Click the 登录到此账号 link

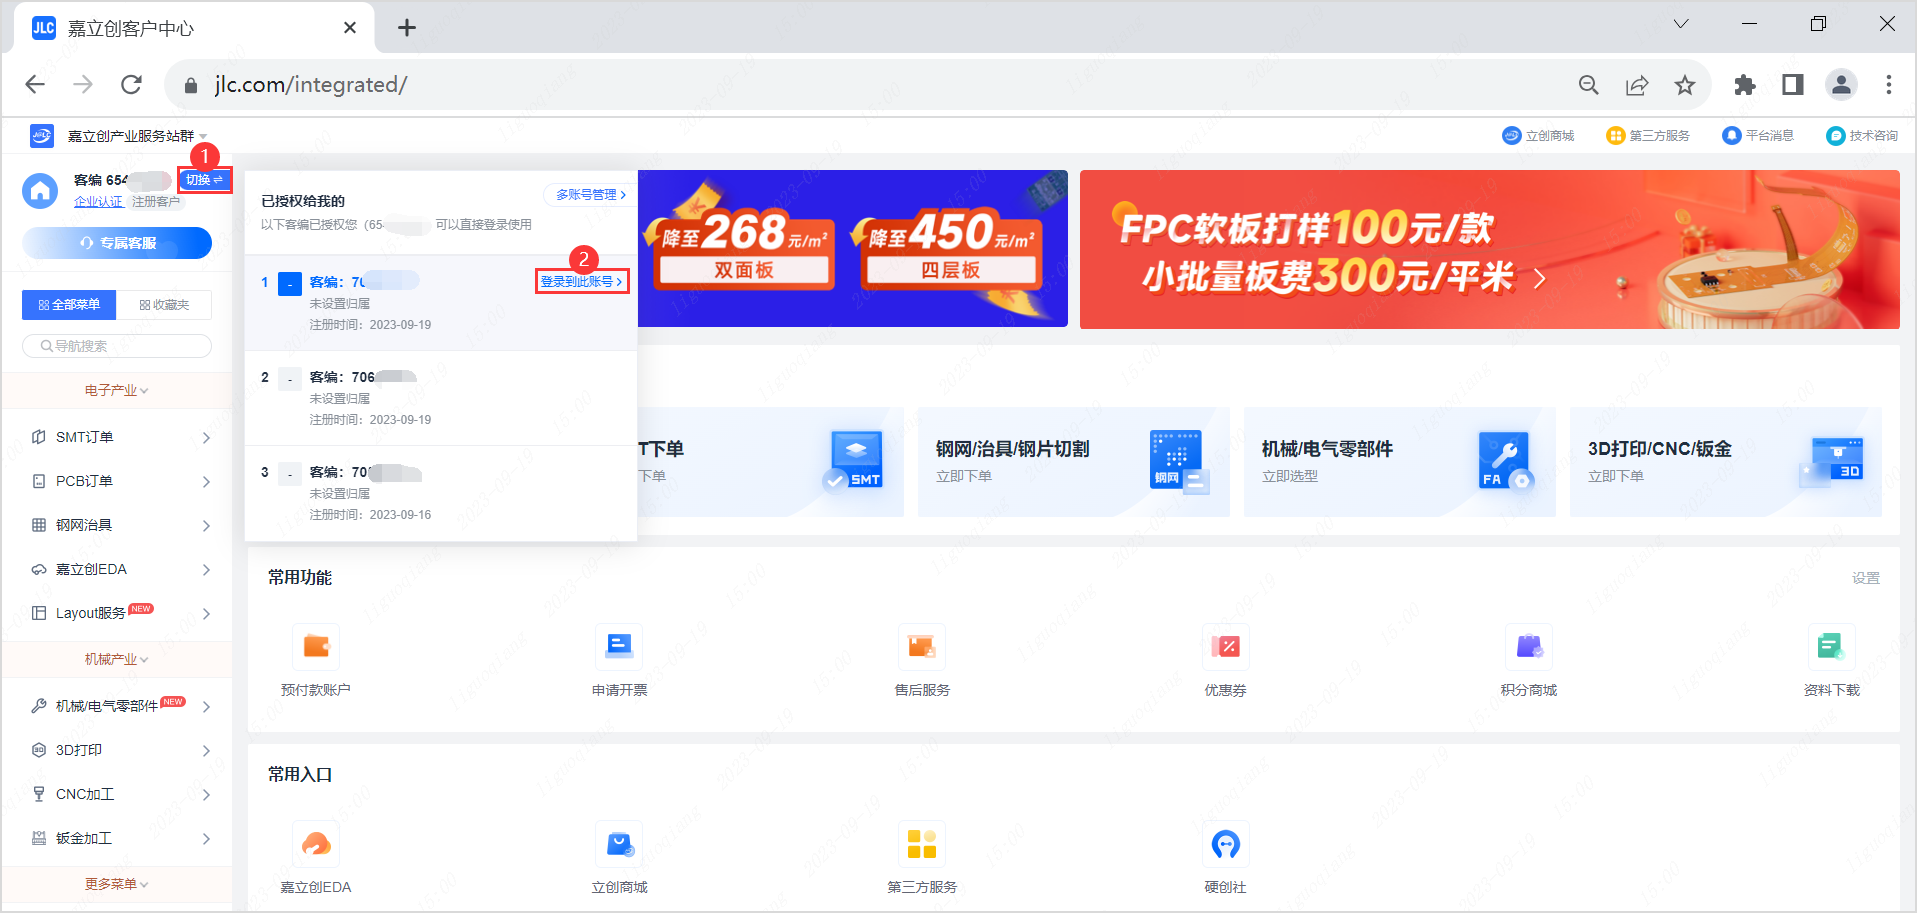[581, 282]
